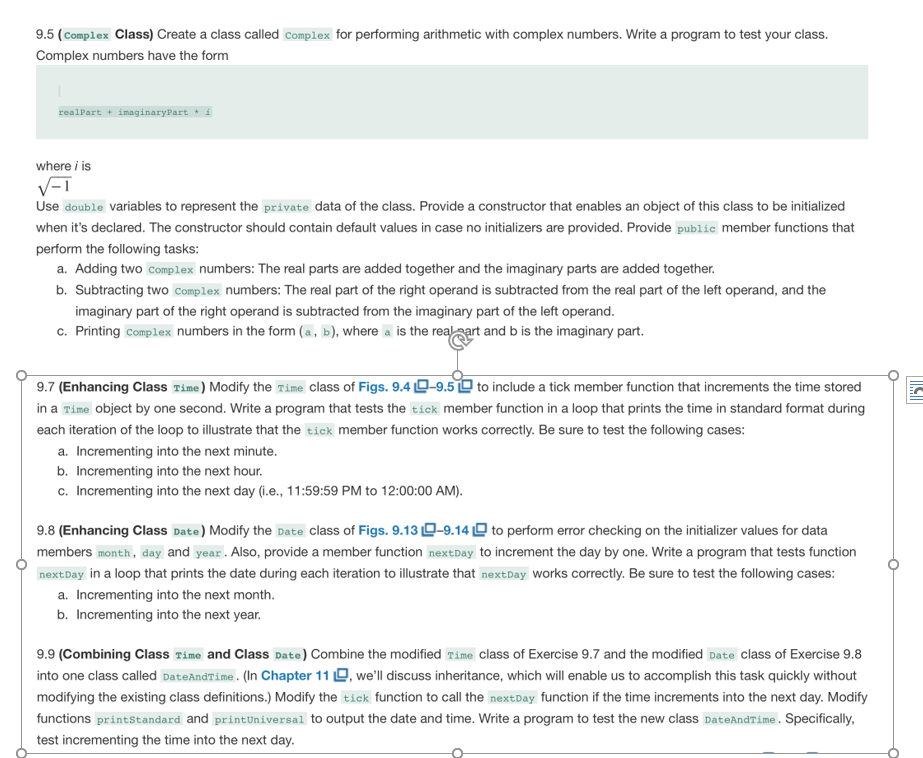Screen dimensions: 923x758
Task: Click the '9.5 (Complex Class)' exercise heading
Action: click(x=94, y=35)
